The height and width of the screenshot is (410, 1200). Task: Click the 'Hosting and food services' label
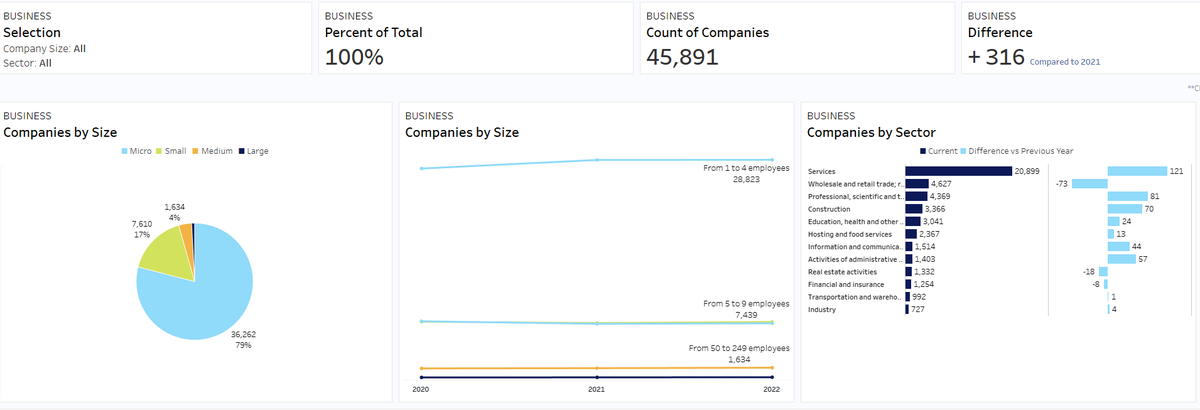coord(849,234)
